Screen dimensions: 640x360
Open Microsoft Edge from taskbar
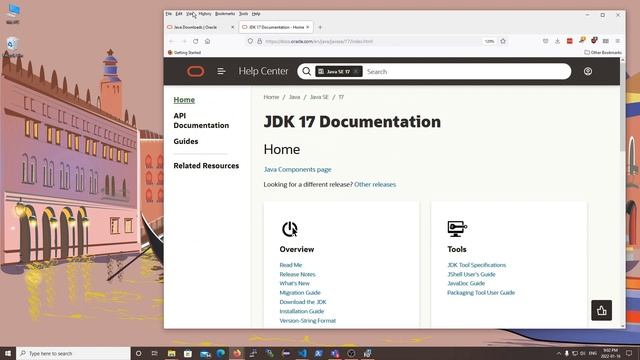point(220,353)
